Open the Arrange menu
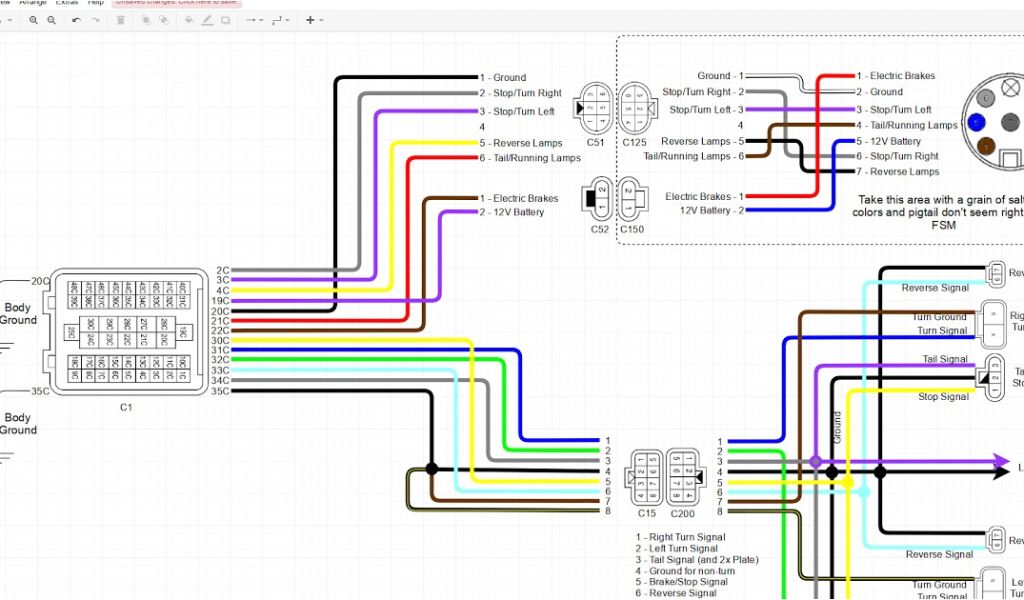1024x600 pixels. tap(32, 3)
